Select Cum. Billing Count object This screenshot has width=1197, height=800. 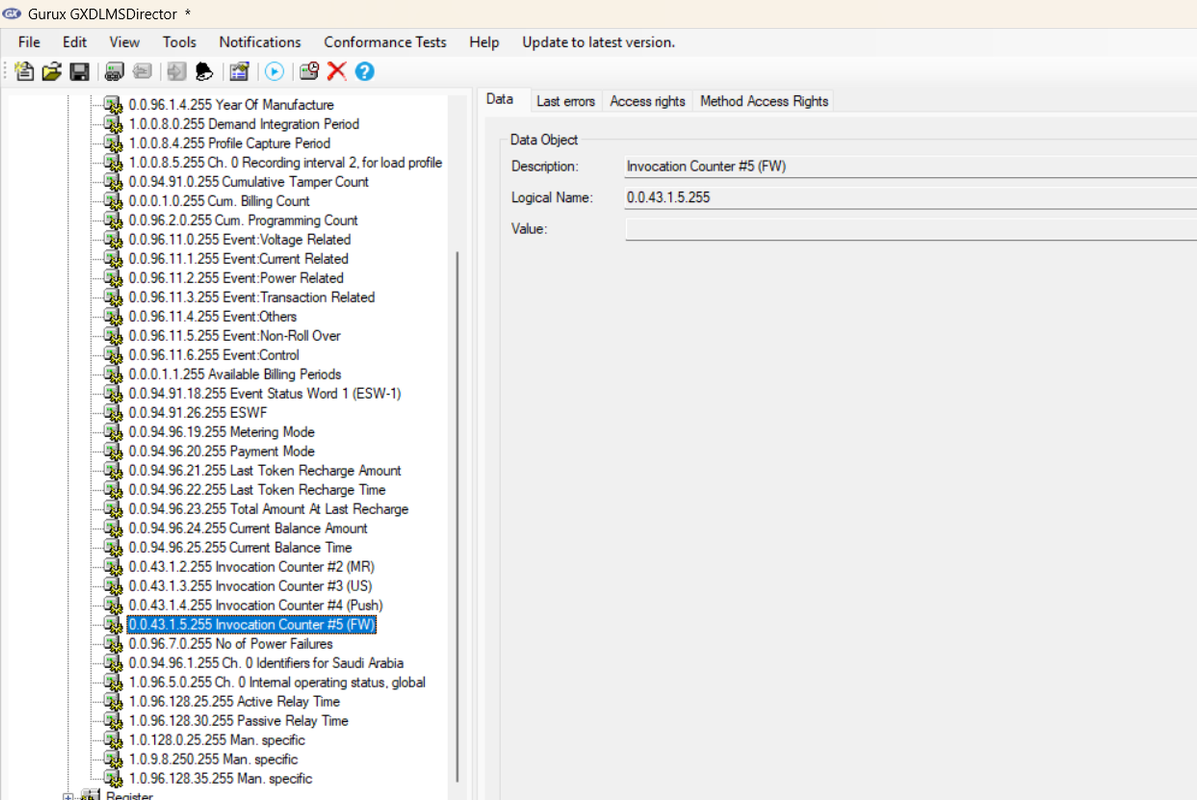[x=219, y=201]
